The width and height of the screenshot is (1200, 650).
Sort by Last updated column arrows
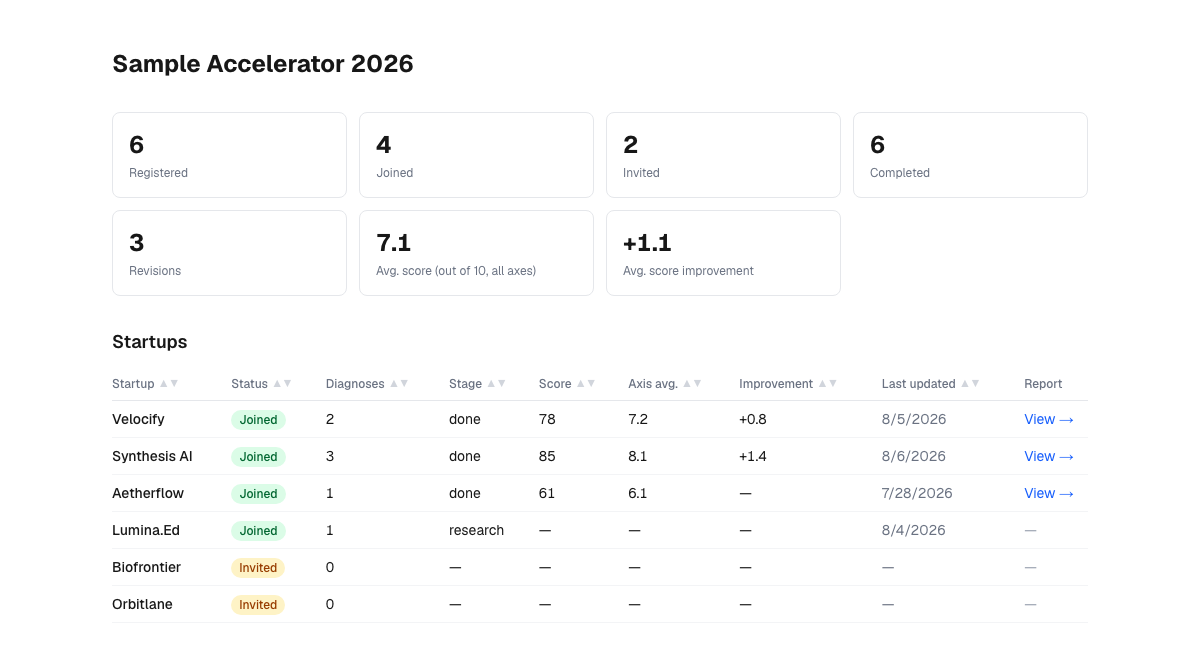[970, 383]
